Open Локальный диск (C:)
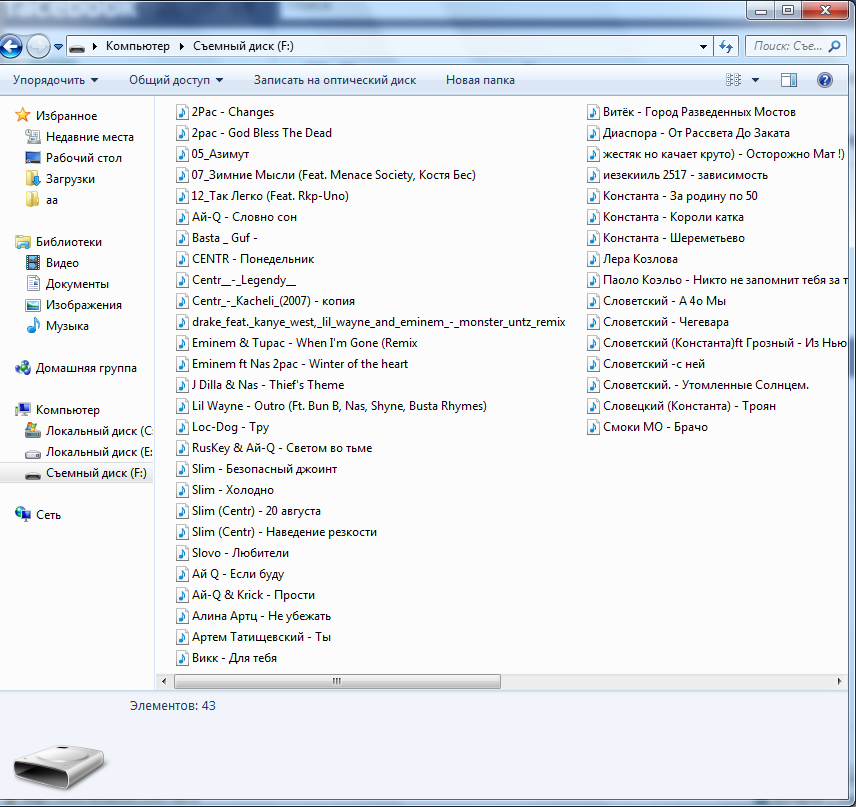 coord(99,431)
